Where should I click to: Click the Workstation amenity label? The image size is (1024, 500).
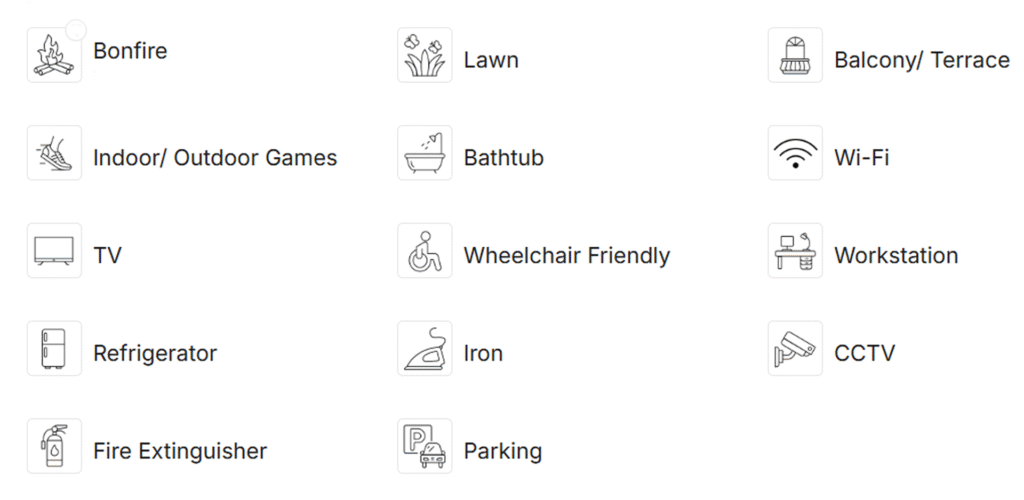(x=896, y=256)
